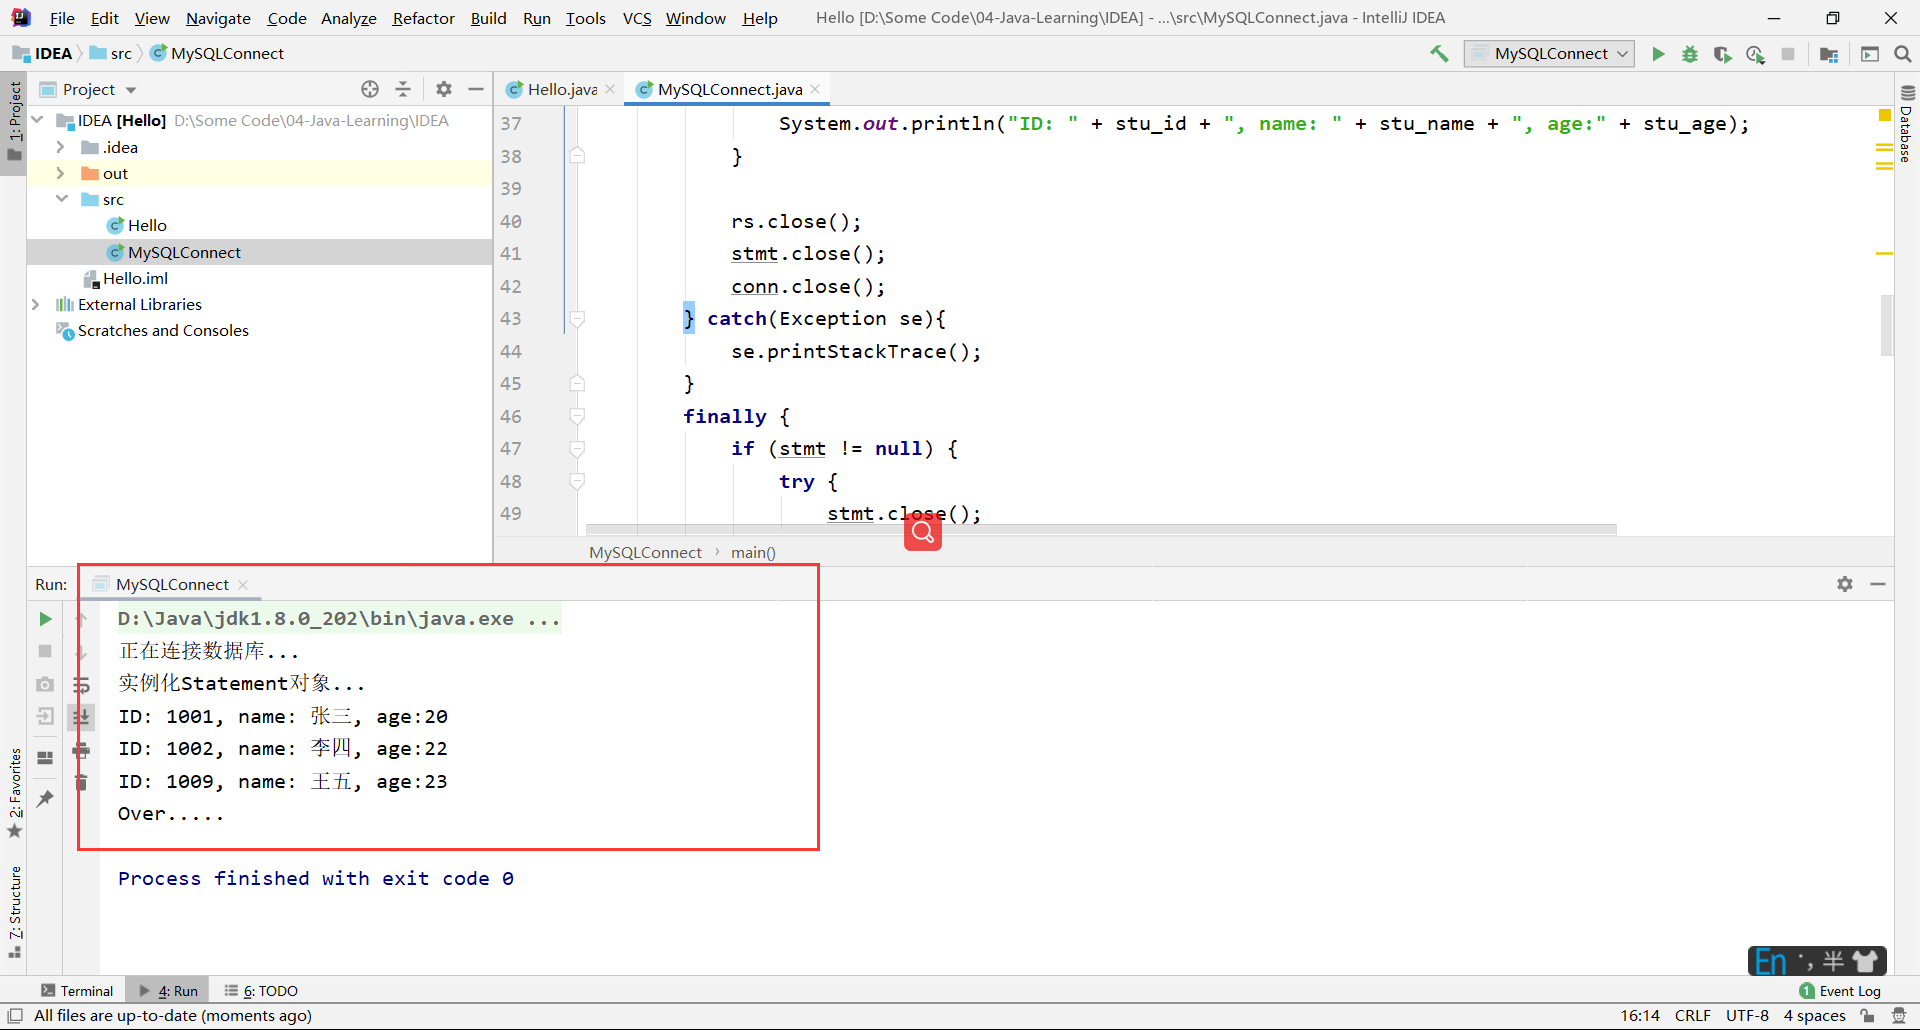Locate current file with crosshair icon
Screen dimensions: 1920x1030
[x=370, y=89]
